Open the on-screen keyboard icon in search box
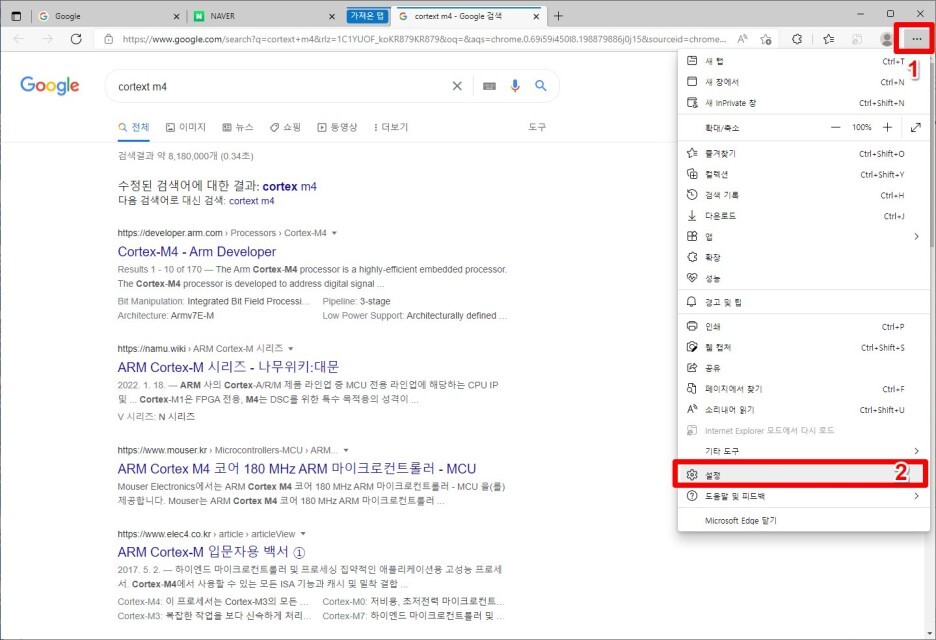 tap(489, 87)
